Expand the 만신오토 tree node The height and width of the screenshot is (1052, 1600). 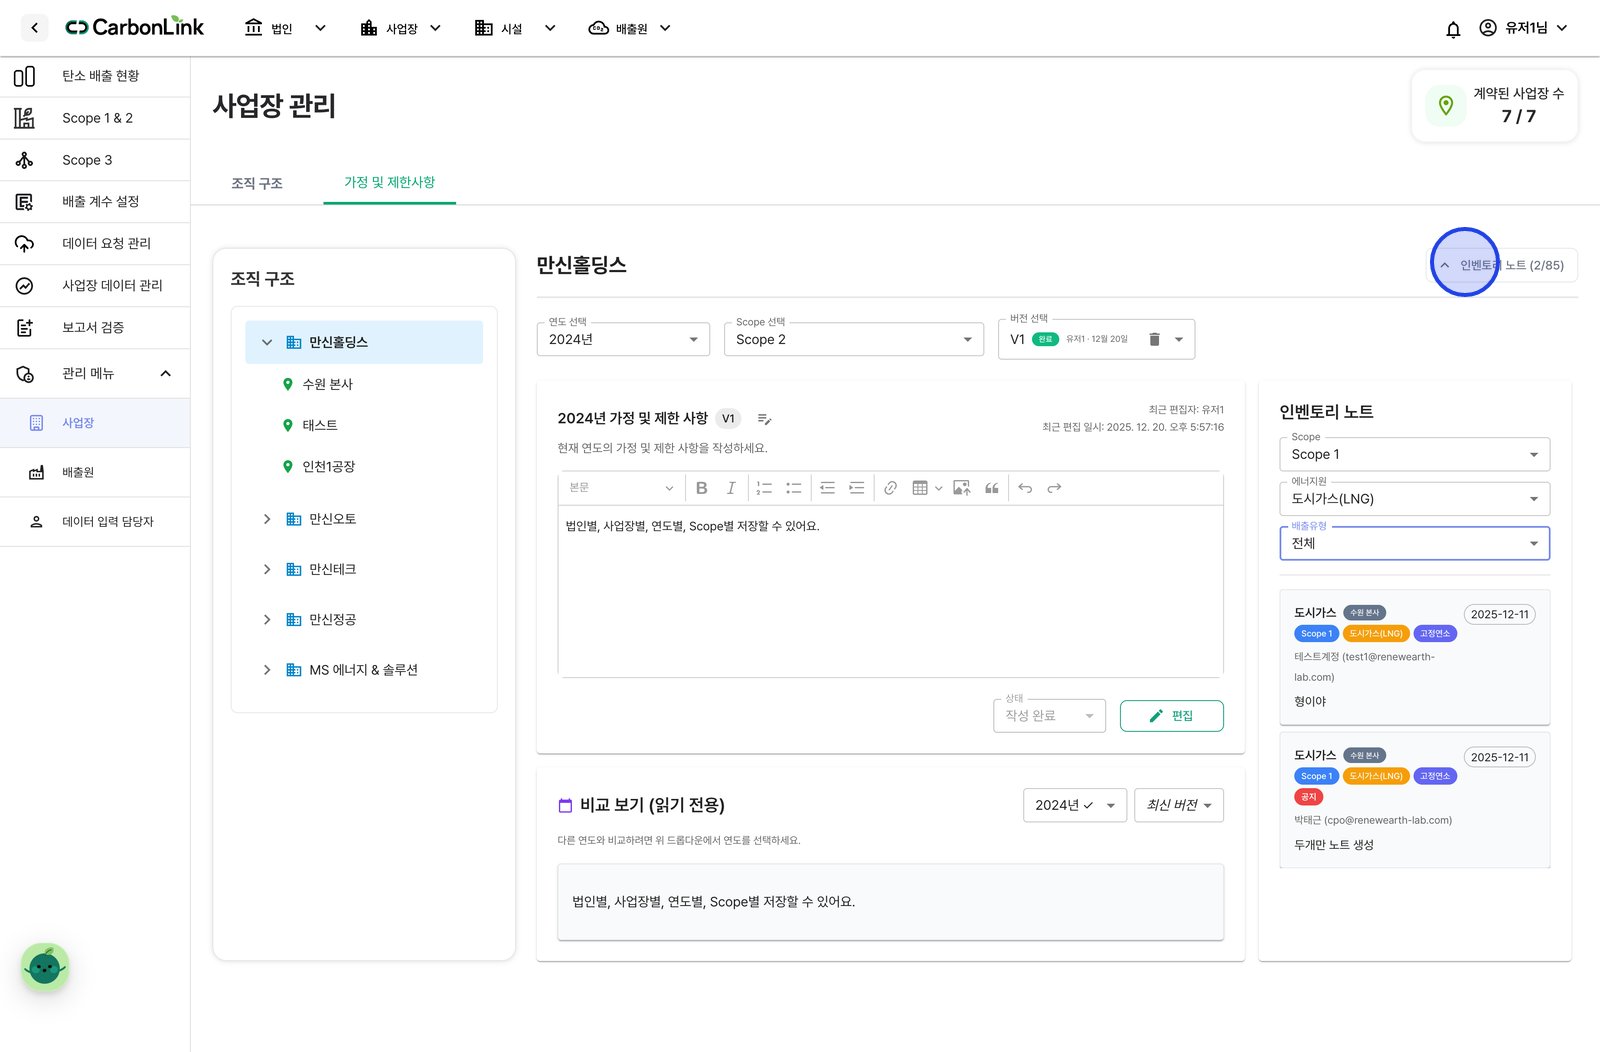coord(267,519)
